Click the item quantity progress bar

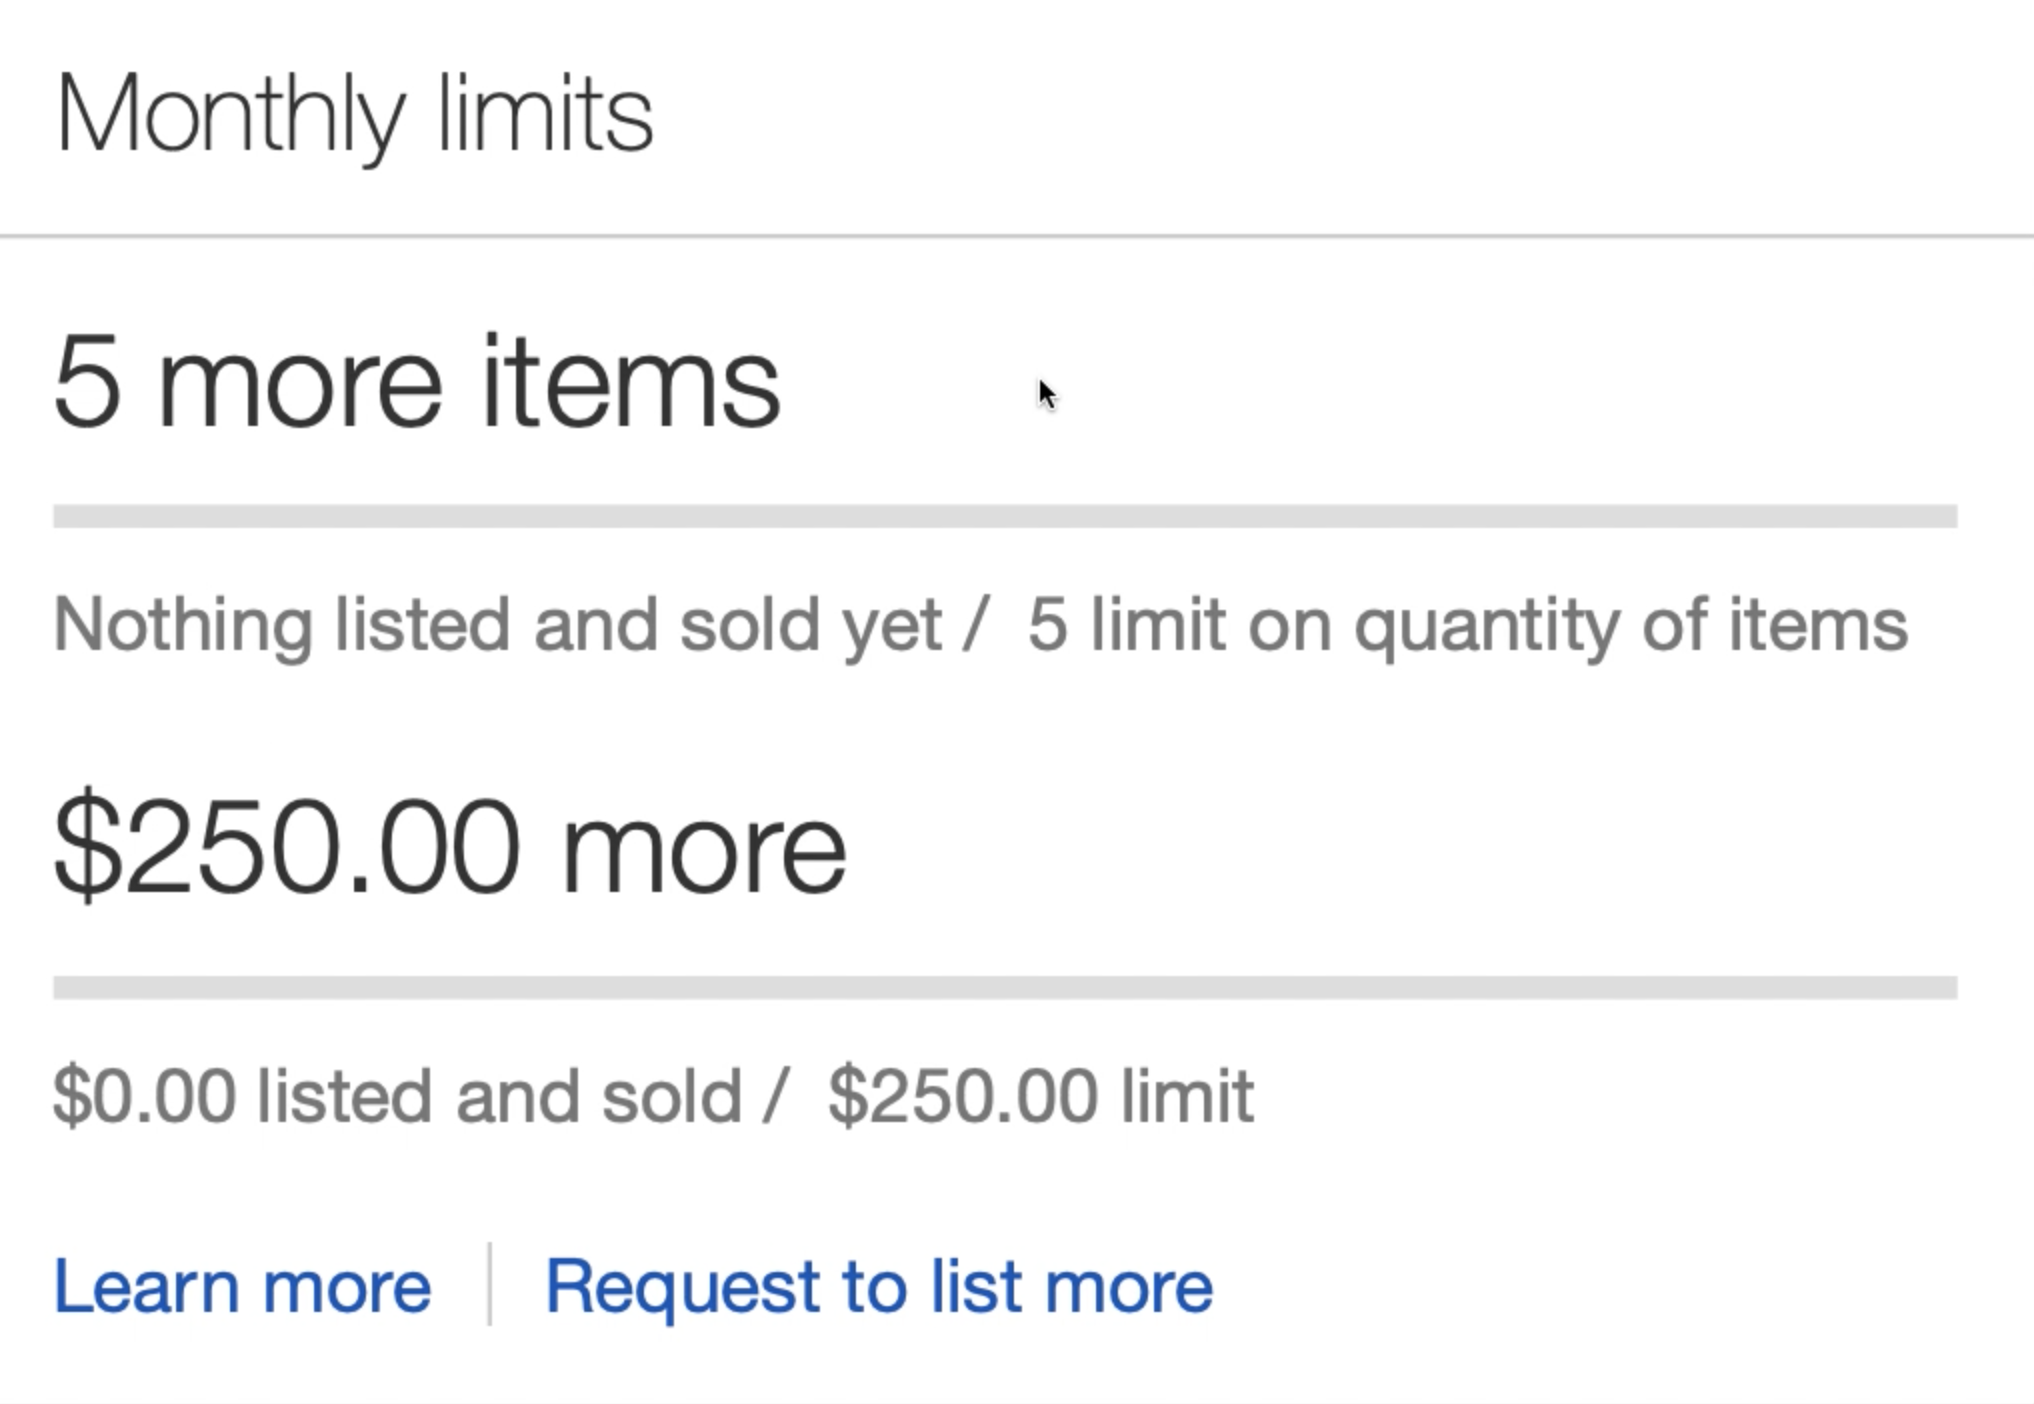(1004, 516)
